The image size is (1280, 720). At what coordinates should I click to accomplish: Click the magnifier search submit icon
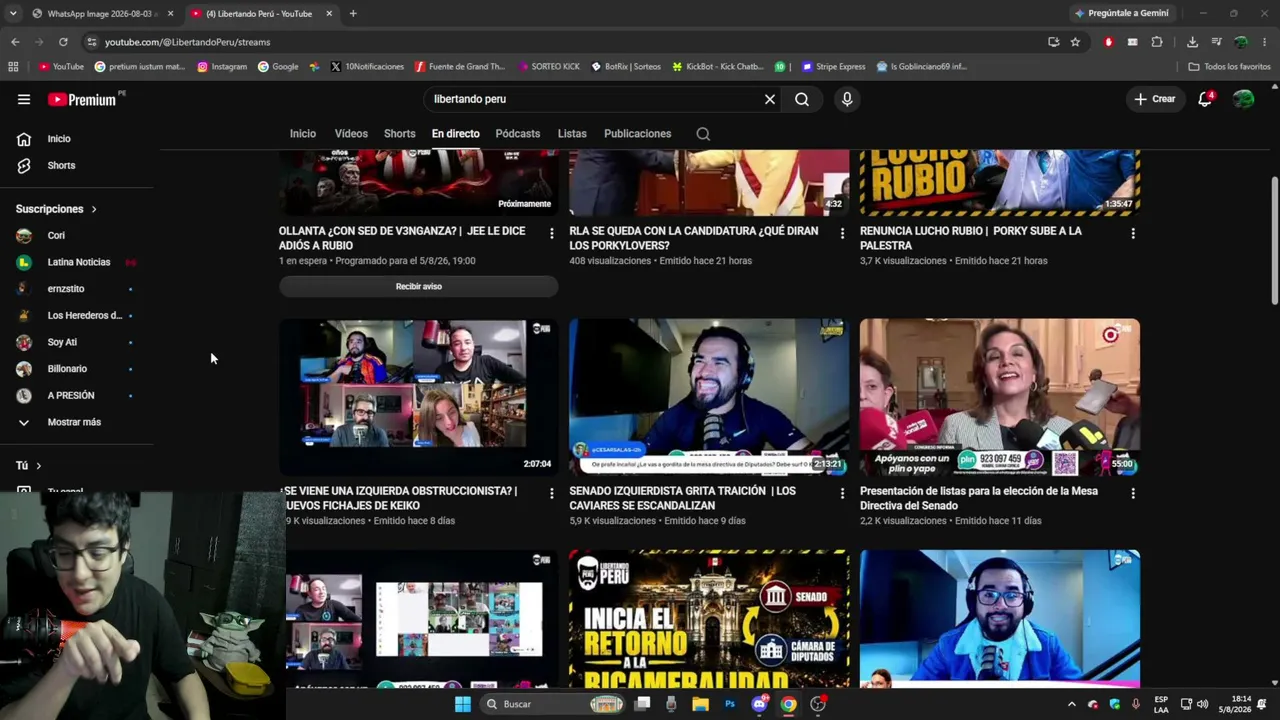pyautogui.click(x=802, y=99)
